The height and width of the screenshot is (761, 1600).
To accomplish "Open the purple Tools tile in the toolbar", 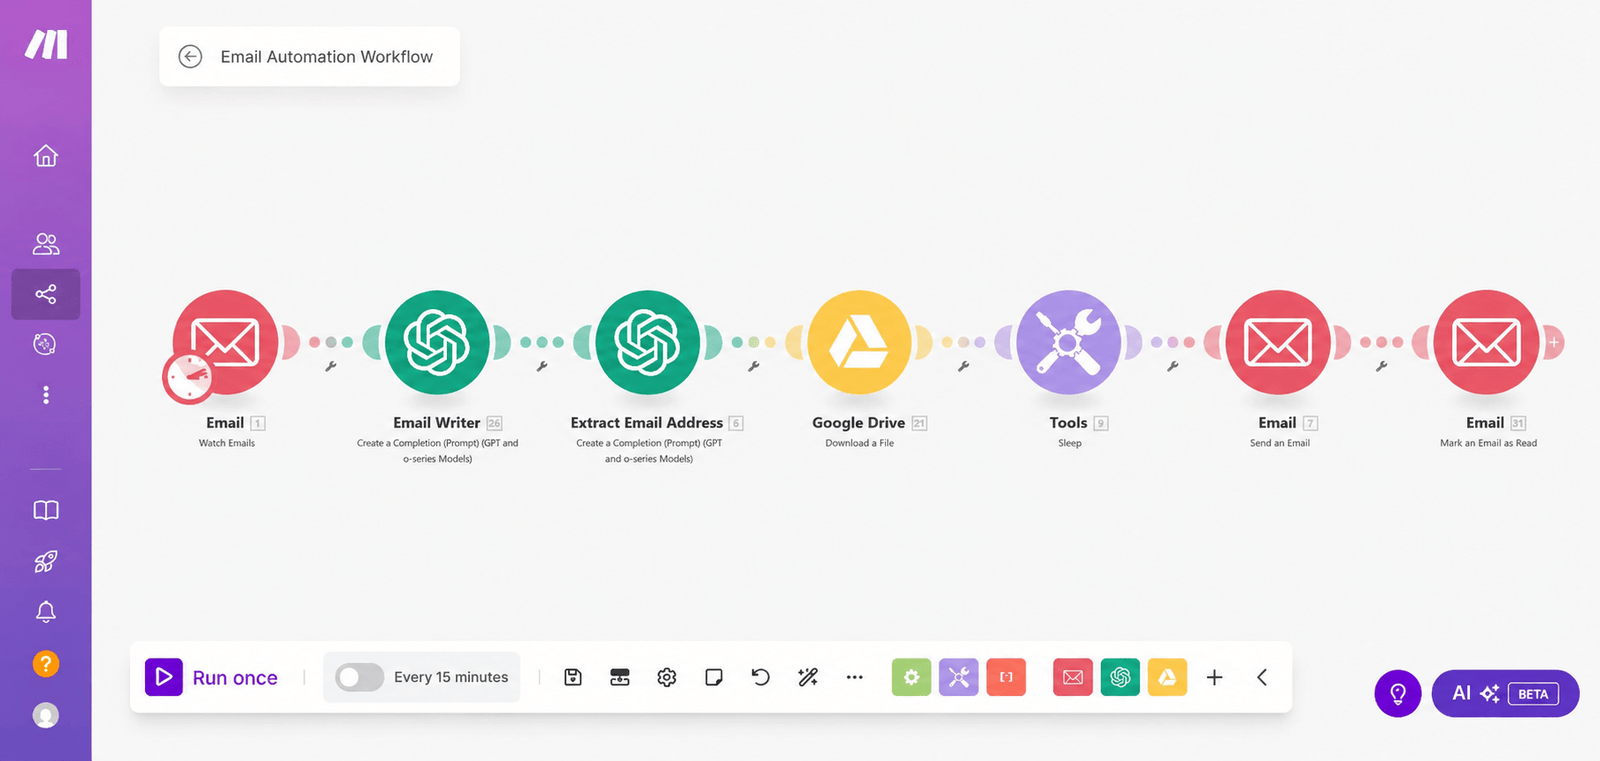I will coord(958,677).
